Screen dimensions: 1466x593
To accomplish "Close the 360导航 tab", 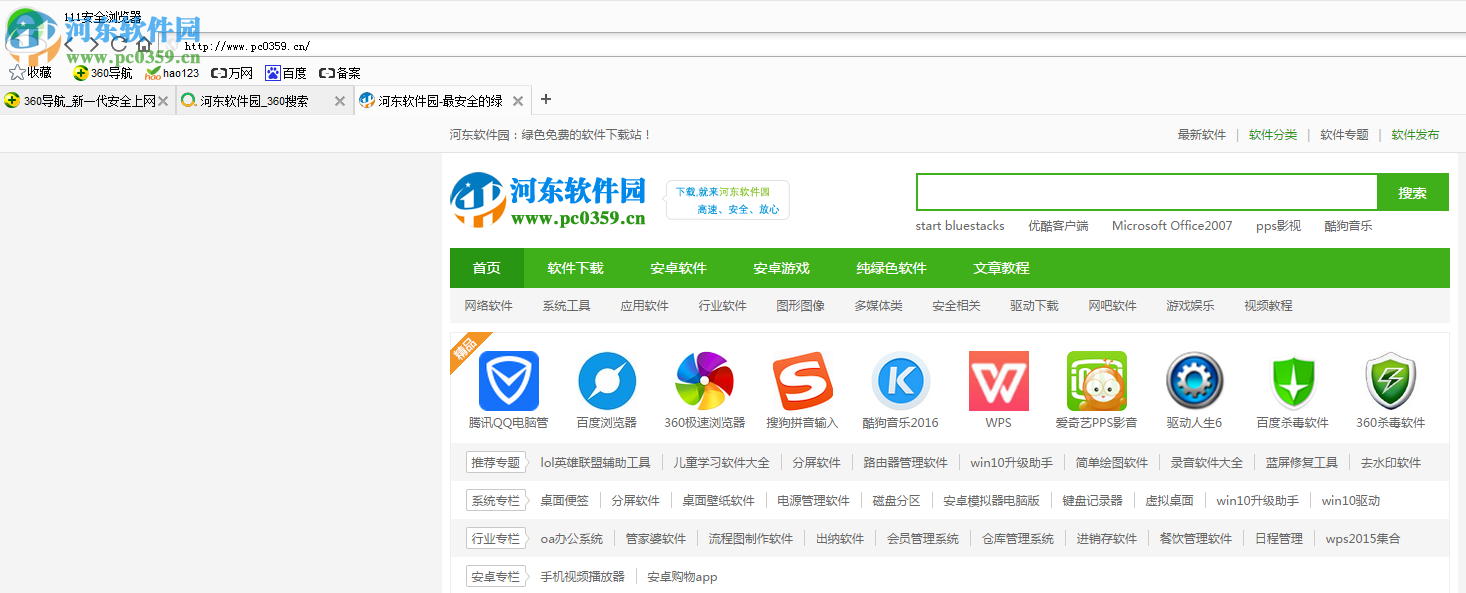I will (x=163, y=101).
